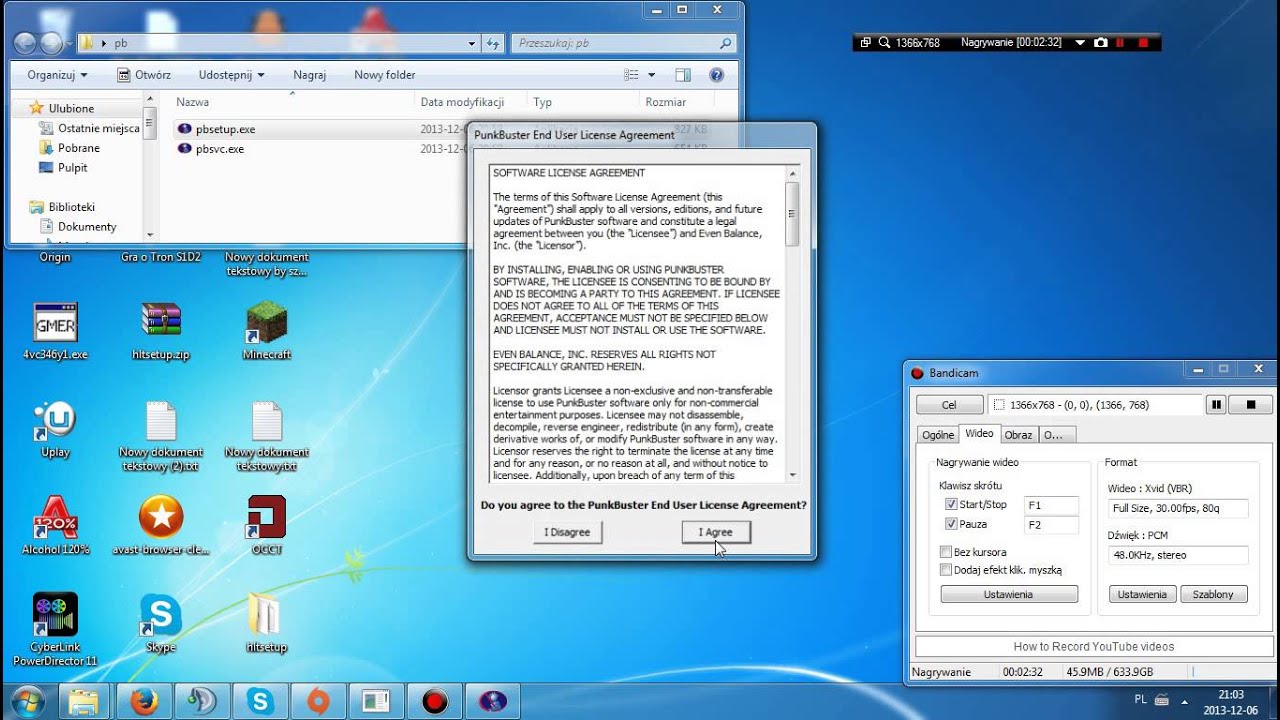
Task: Open the address bar history dropdown
Action: [472, 43]
